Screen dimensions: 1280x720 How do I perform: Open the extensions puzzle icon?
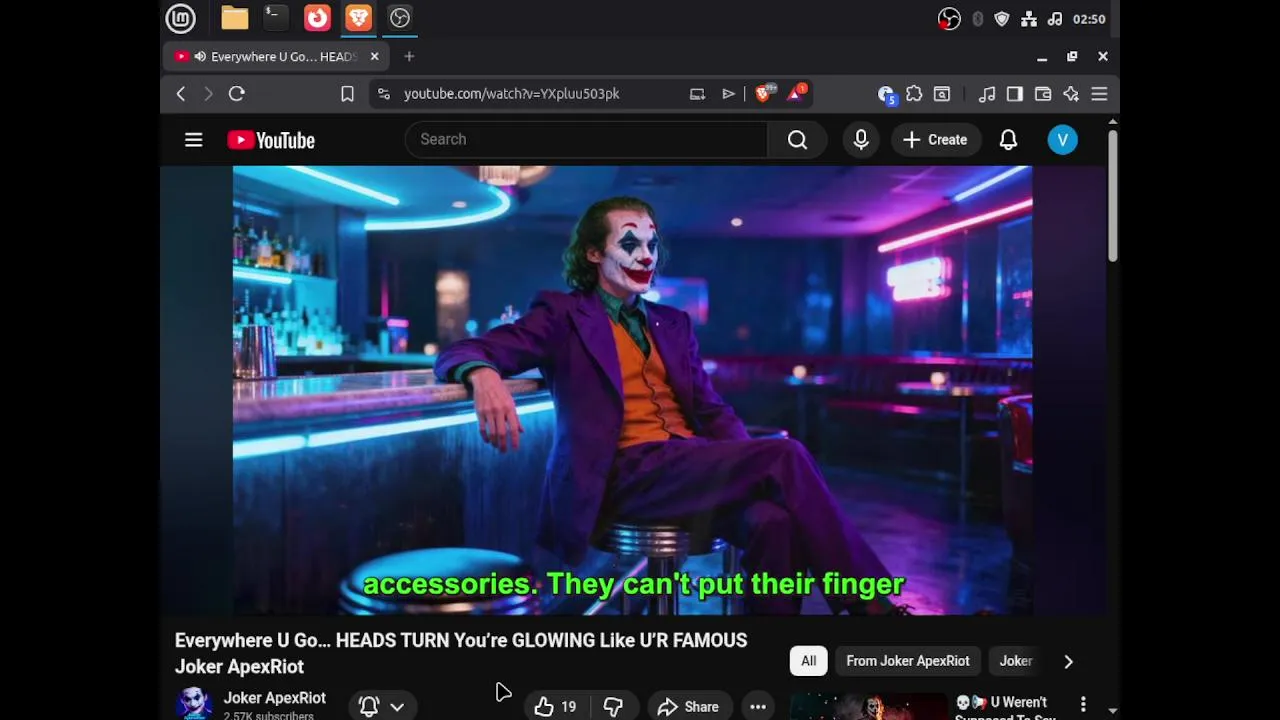pyautogui.click(x=914, y=94)
